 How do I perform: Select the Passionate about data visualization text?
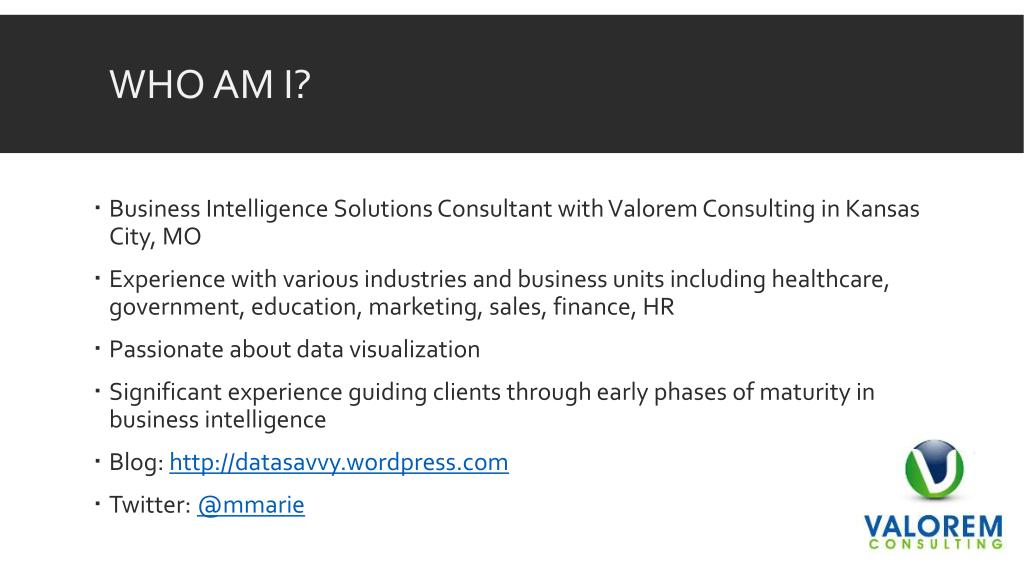tap(295, 349)
